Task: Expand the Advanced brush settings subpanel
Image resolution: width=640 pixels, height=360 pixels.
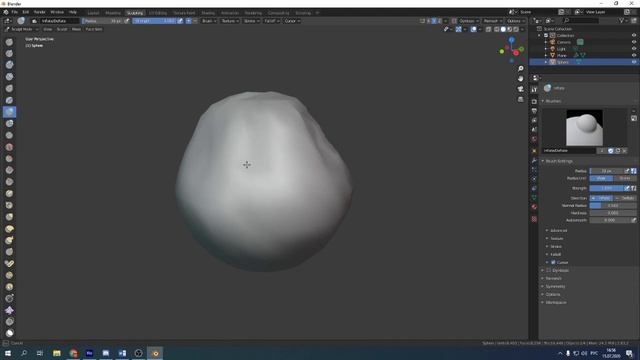Action: 557,231
